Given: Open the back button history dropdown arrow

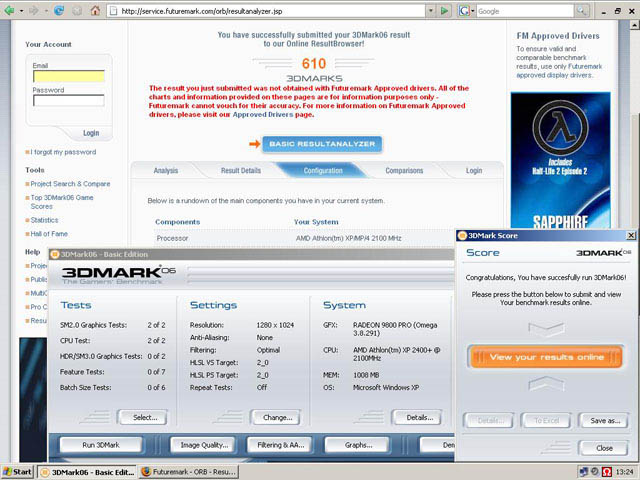Looking at the screenshot, I should [x=23, y=11].
